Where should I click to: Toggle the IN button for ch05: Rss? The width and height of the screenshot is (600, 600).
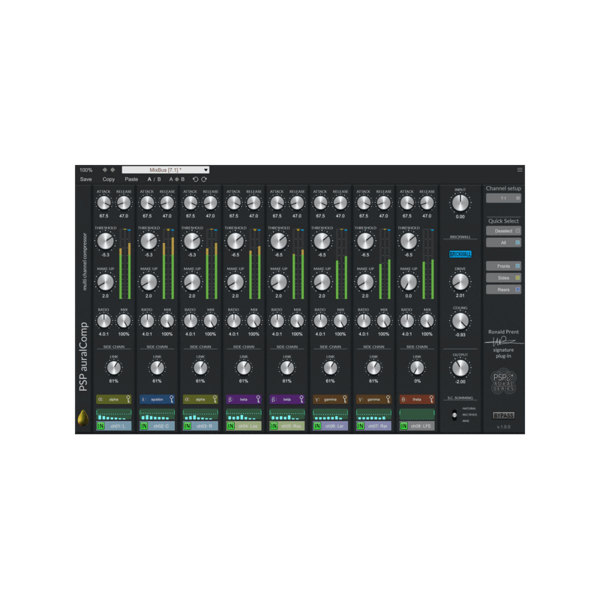pyautogui.click(x=274, y=426)
